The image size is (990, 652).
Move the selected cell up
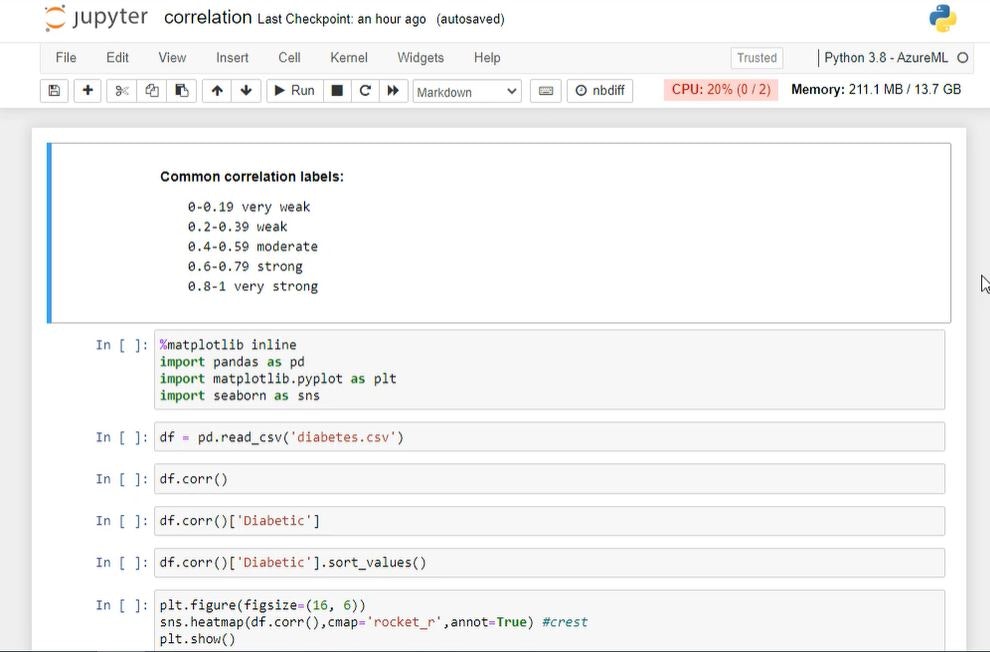click(216, 91)
